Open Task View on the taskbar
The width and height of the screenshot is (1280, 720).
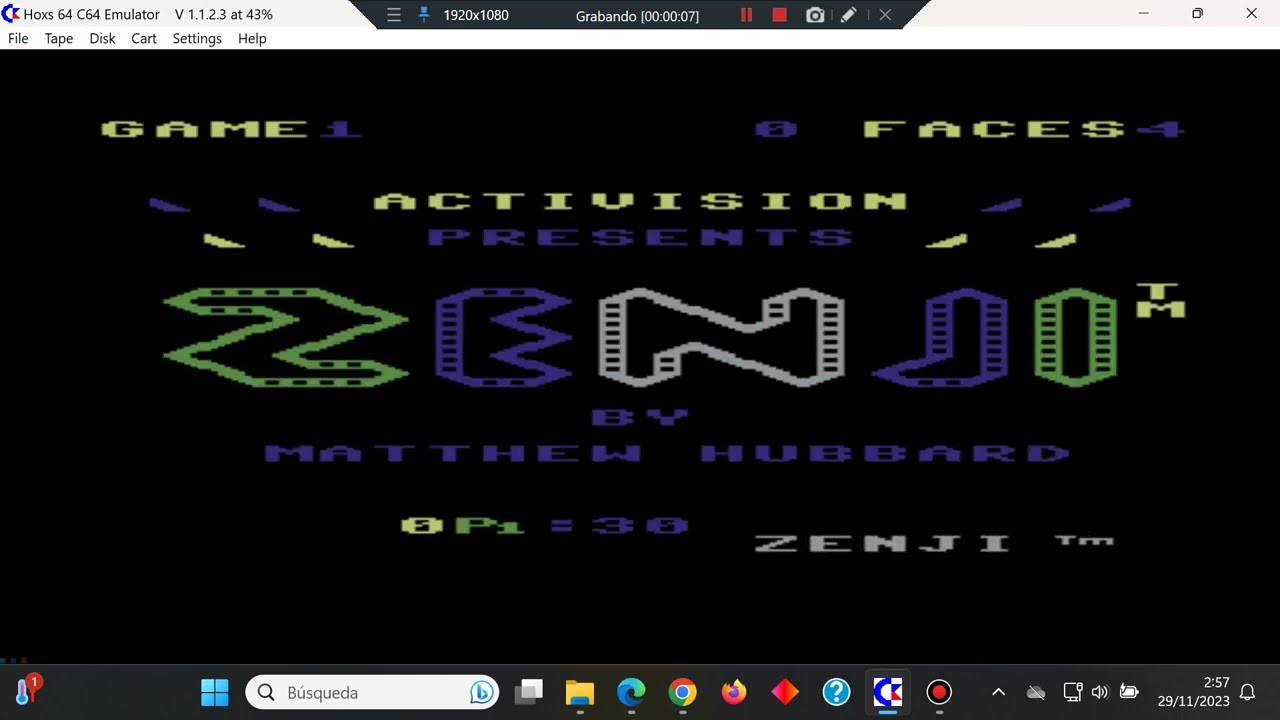529,692
